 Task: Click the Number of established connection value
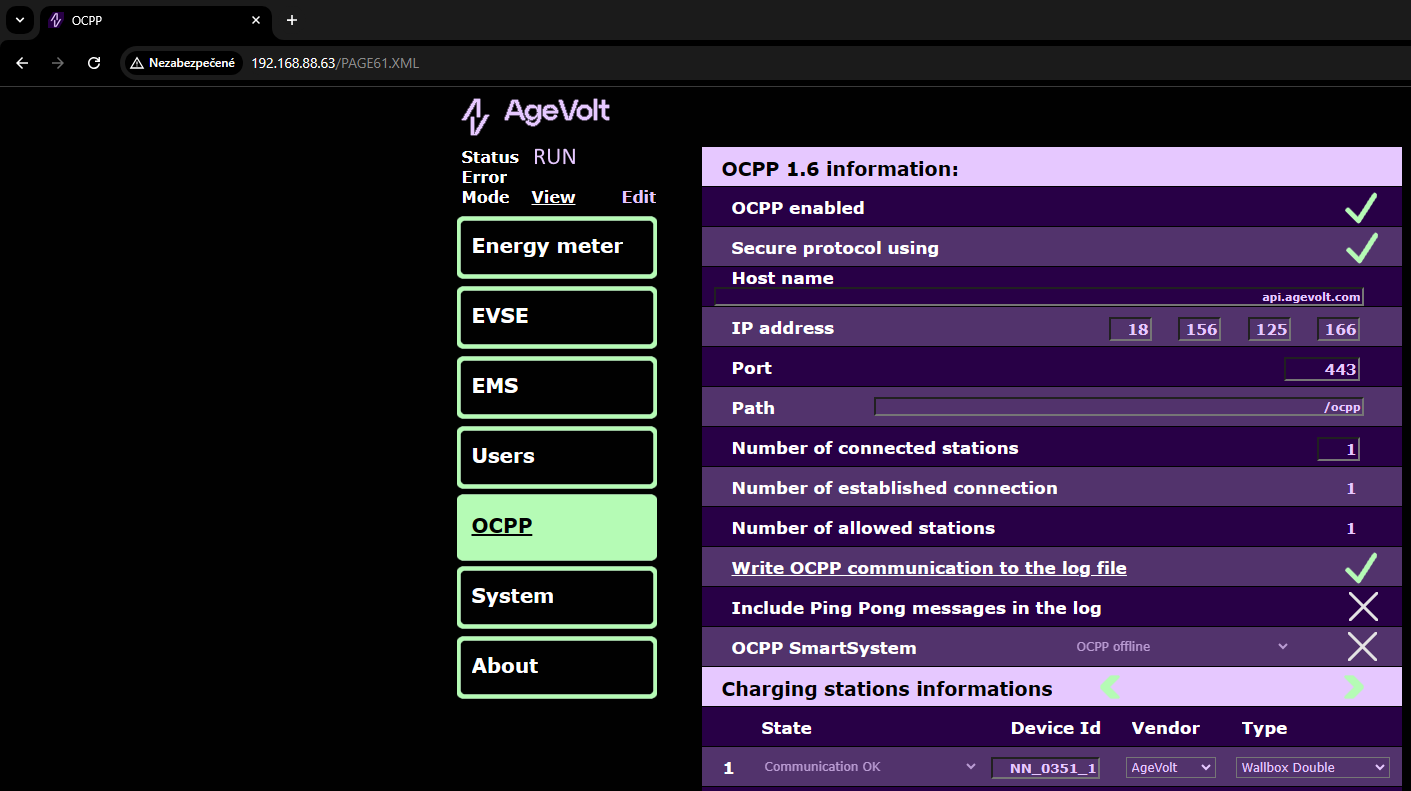point(1351,488)
